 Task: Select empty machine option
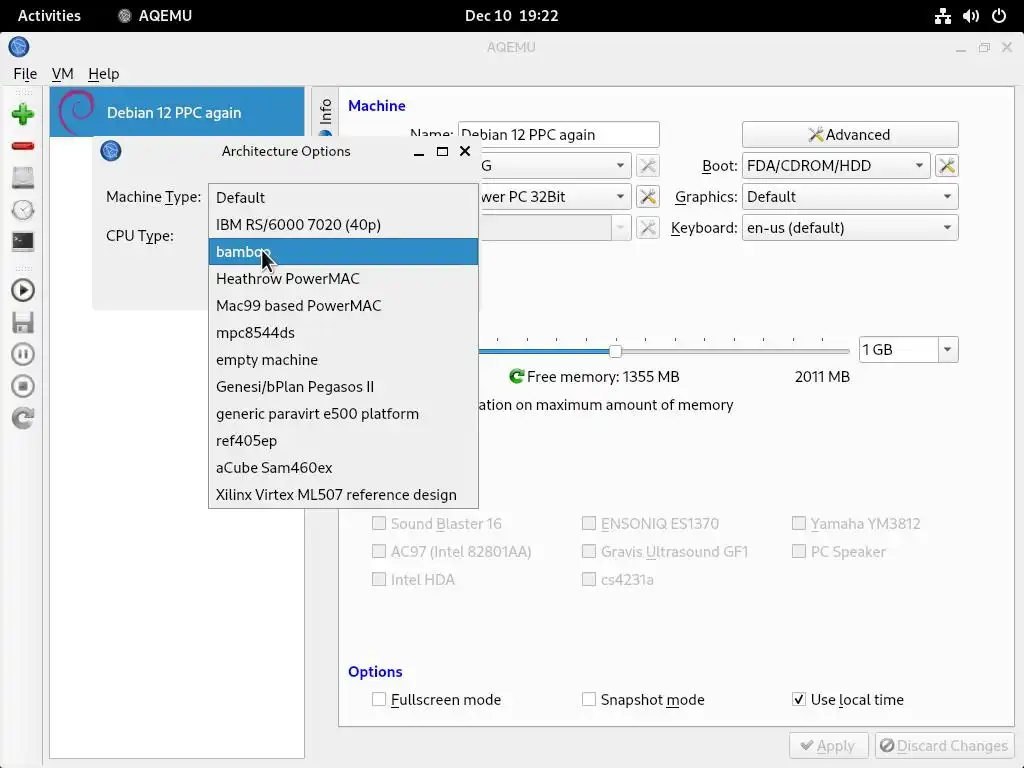(344, 360)
